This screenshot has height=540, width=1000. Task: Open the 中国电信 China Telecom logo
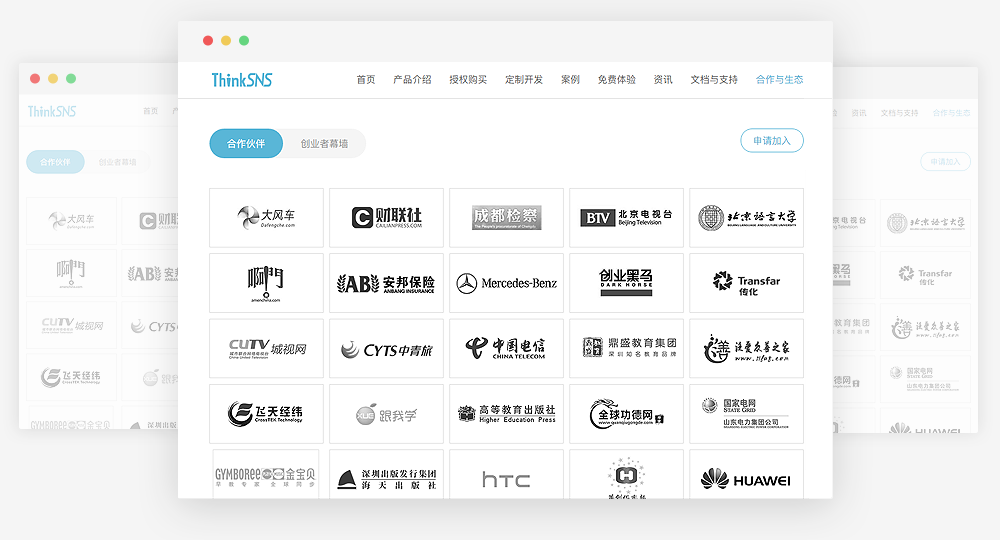tap(506, 348)
